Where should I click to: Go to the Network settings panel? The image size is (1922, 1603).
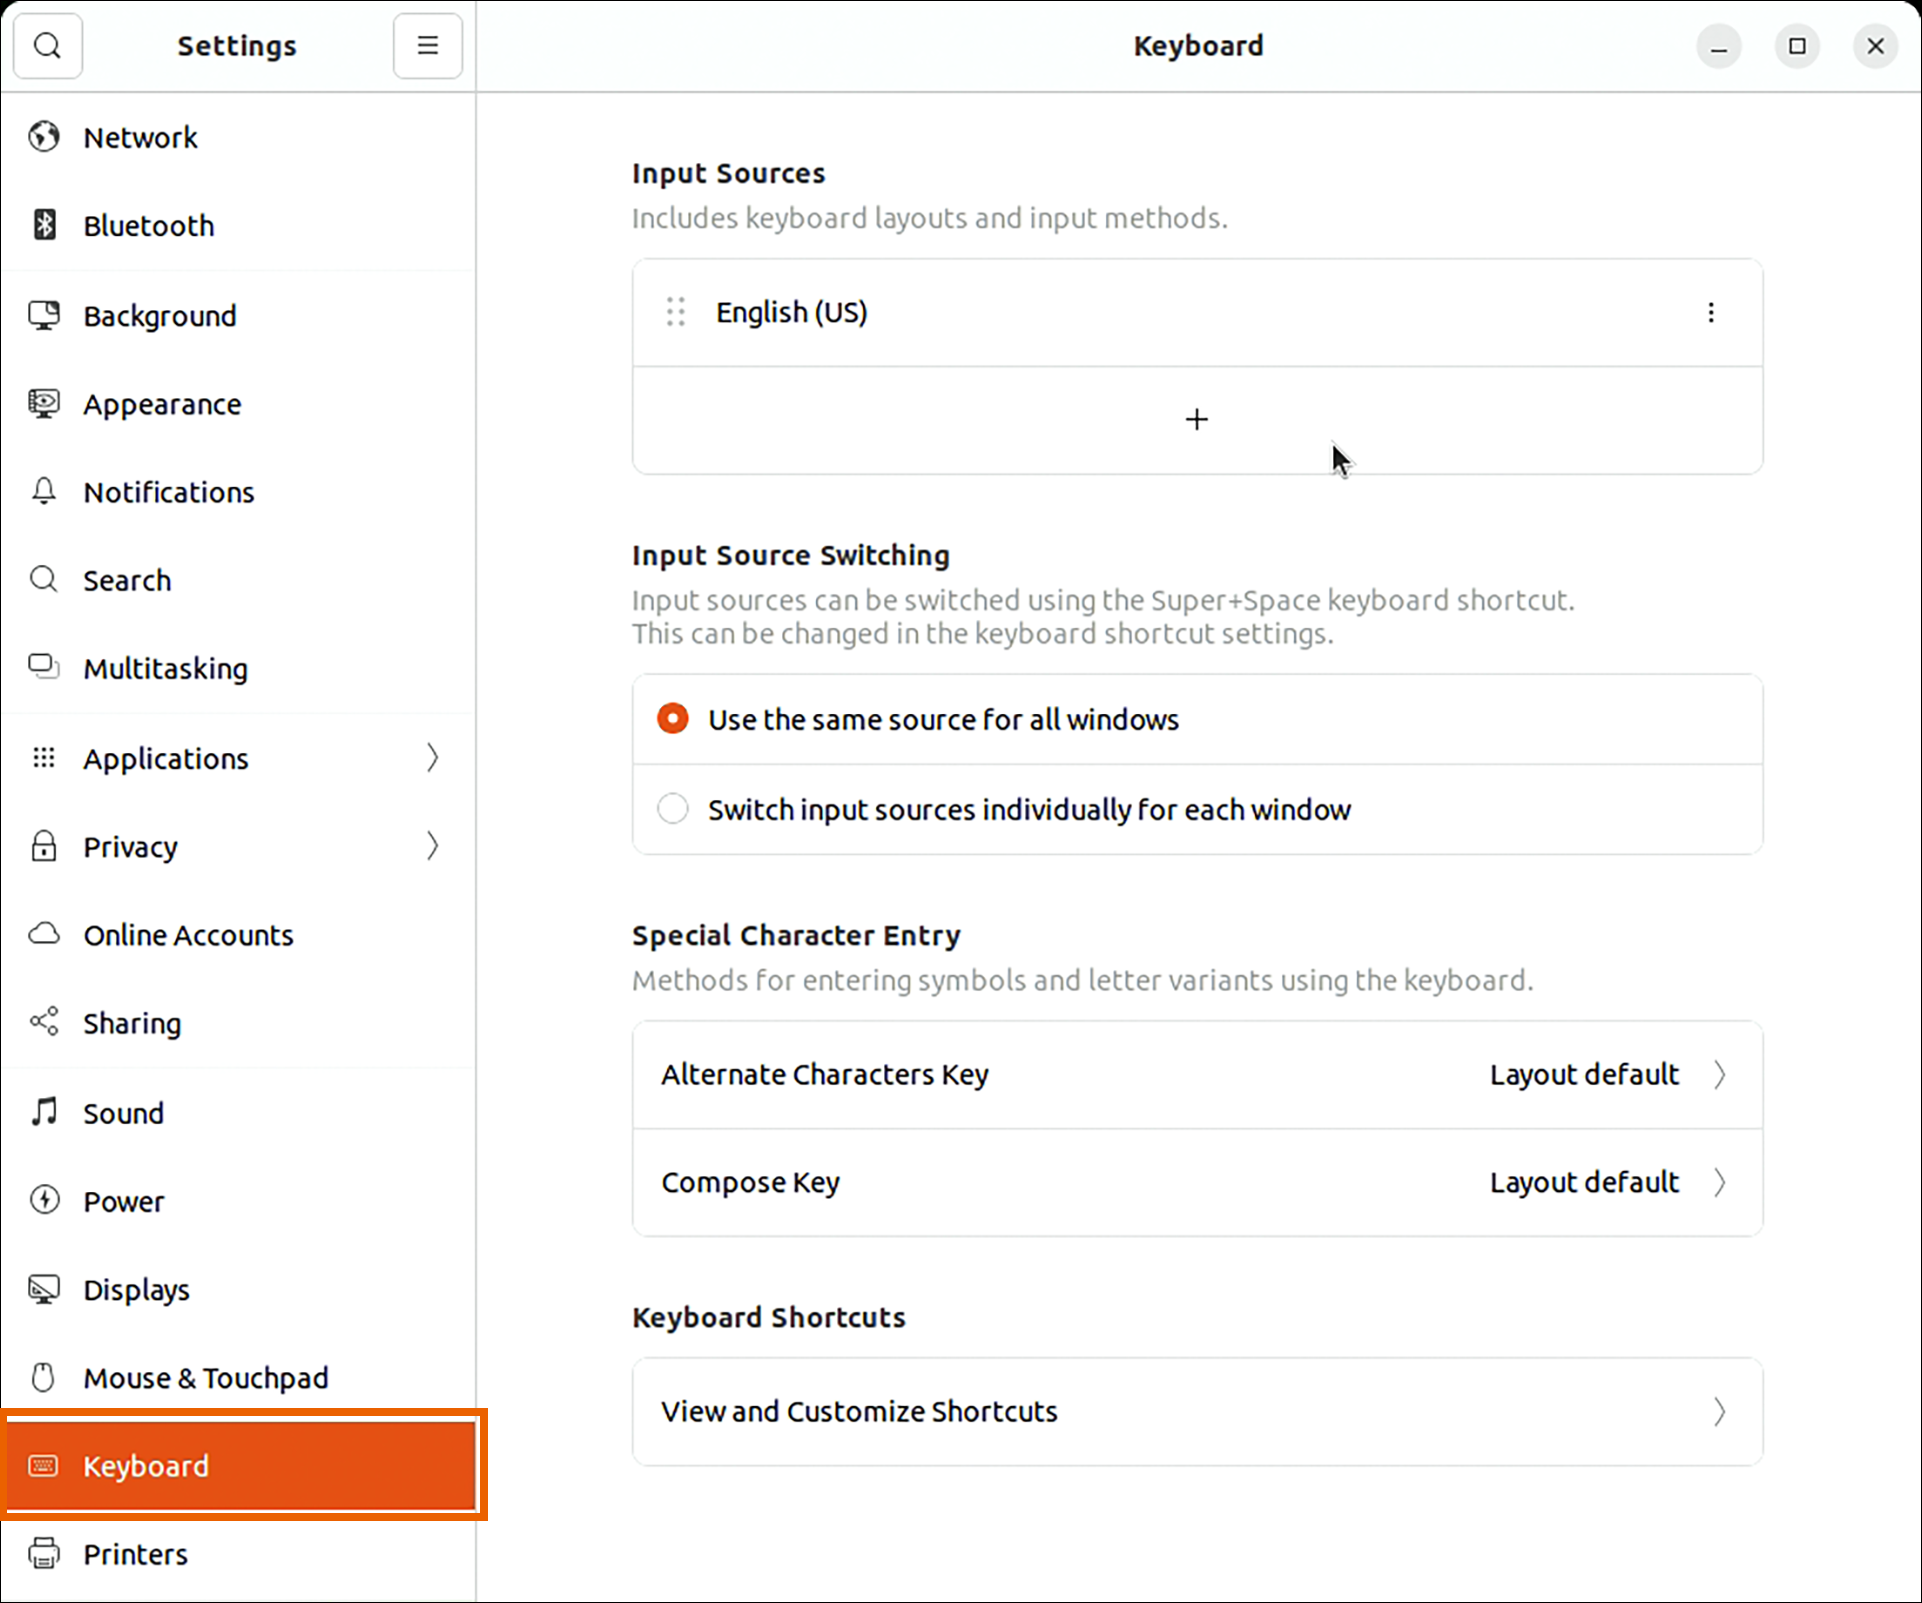click(x=140, y=137)
